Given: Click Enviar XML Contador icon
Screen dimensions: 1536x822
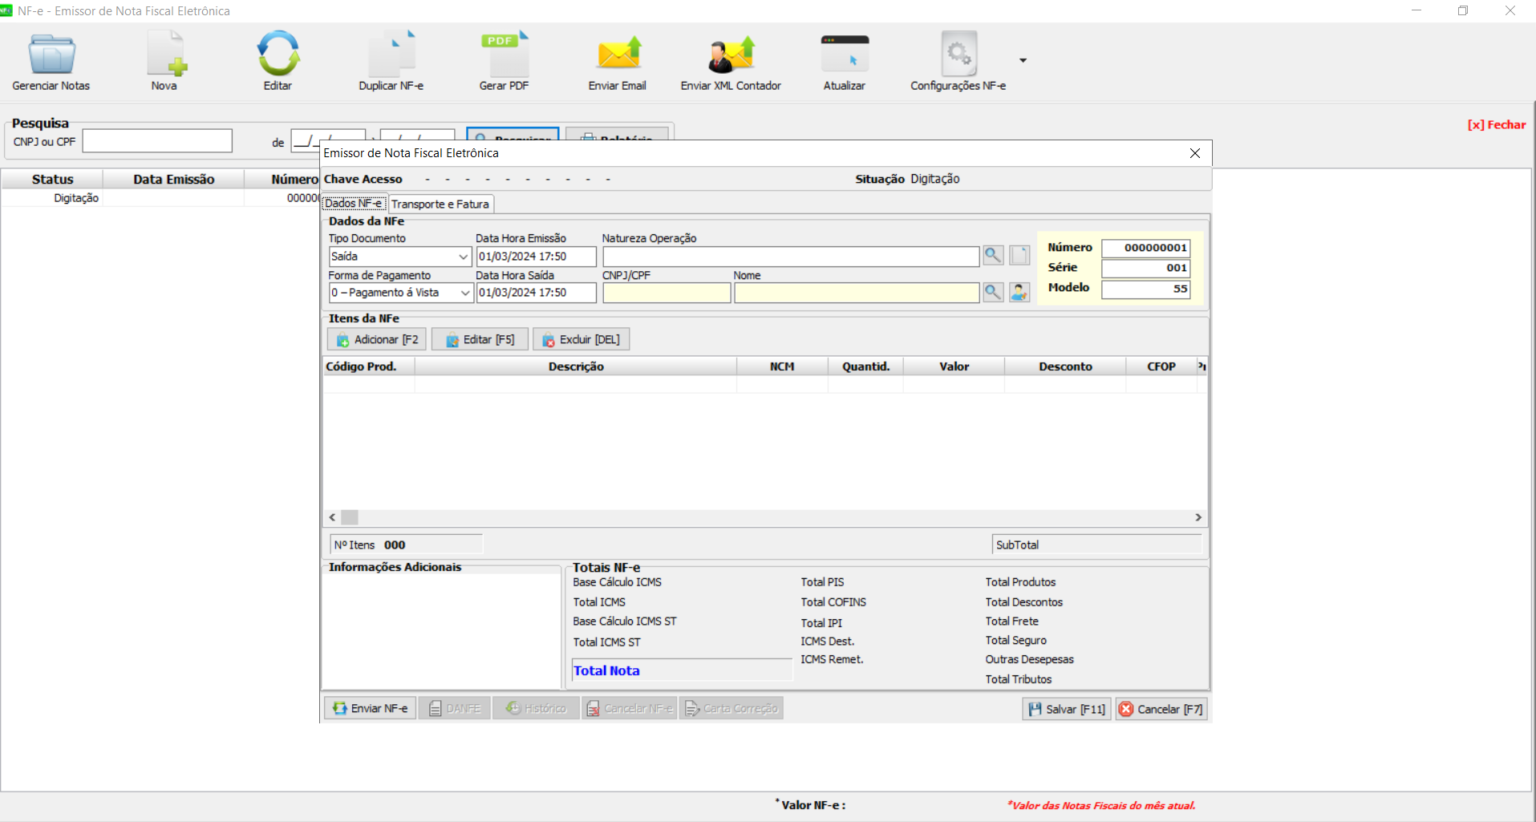Looking at the screenshot, I should 731,56.
